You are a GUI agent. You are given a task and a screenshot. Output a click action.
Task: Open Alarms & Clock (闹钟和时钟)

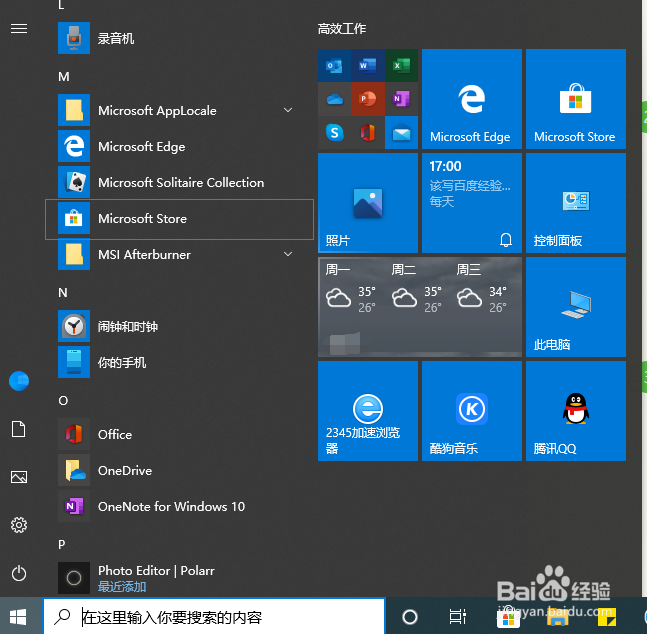tap(177, 326)
